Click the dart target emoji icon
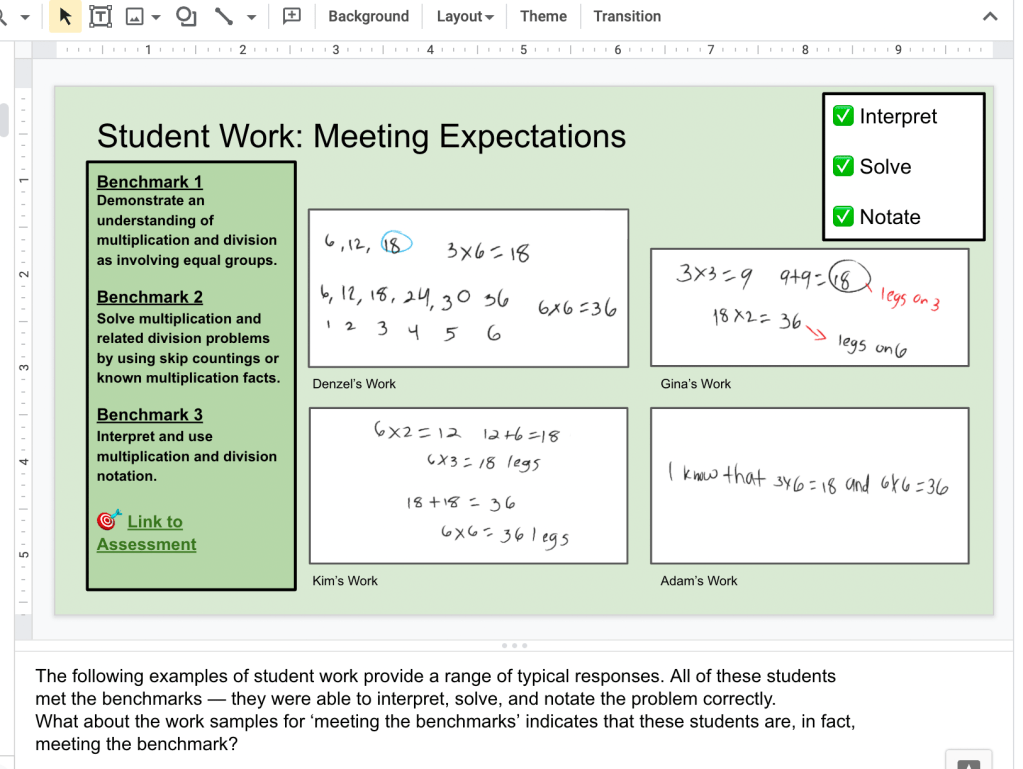The image size is (1023, 769). [109, 520]
